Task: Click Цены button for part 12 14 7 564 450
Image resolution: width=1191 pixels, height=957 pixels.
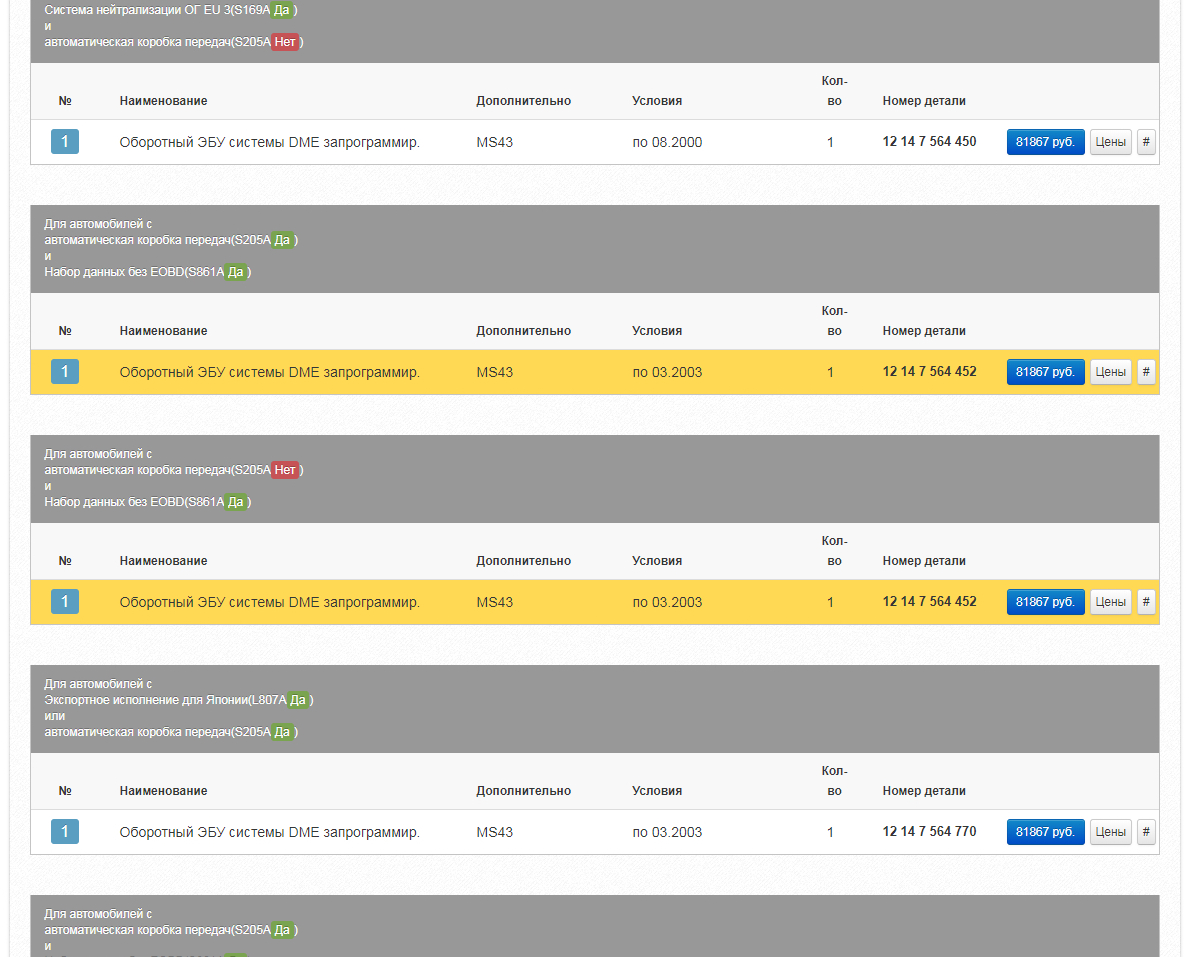Action: [x=1110, y=142]
